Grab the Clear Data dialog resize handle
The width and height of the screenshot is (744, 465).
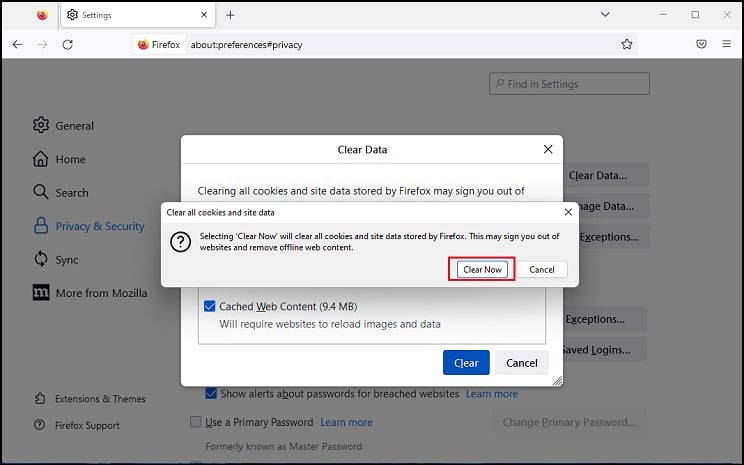click(558, 381)
